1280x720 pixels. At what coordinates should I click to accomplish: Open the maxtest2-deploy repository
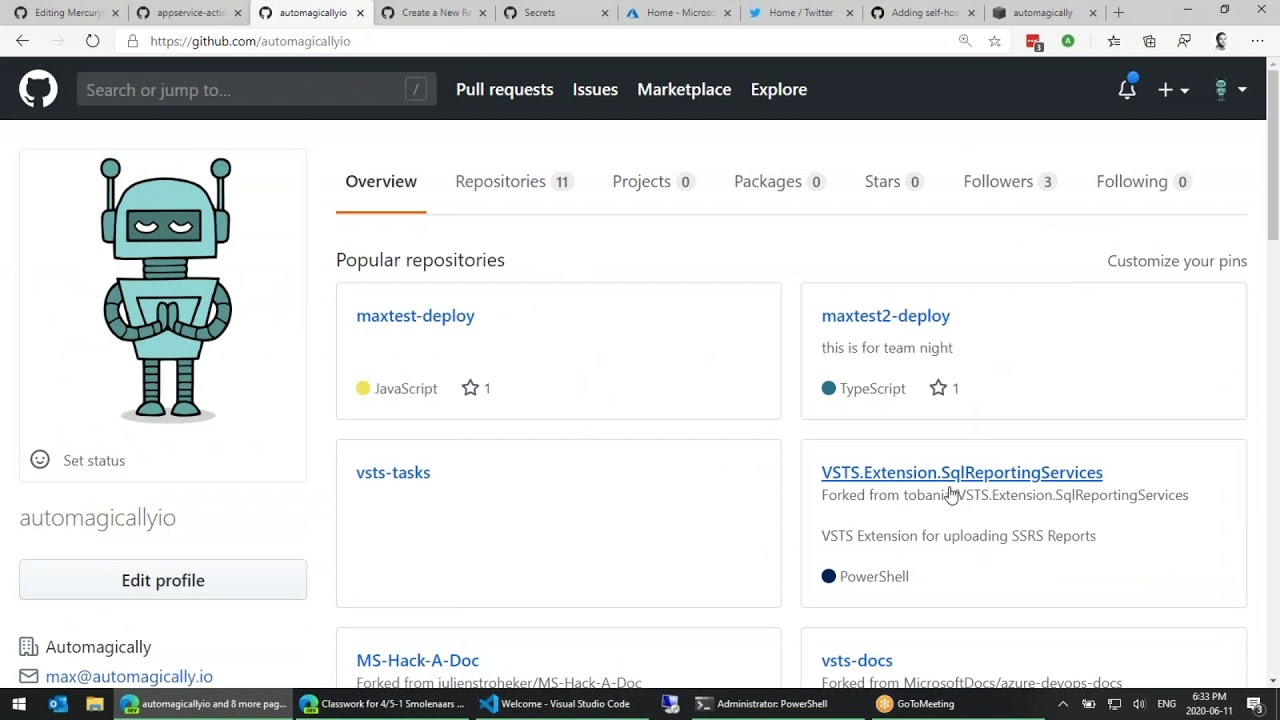point(885,316)
